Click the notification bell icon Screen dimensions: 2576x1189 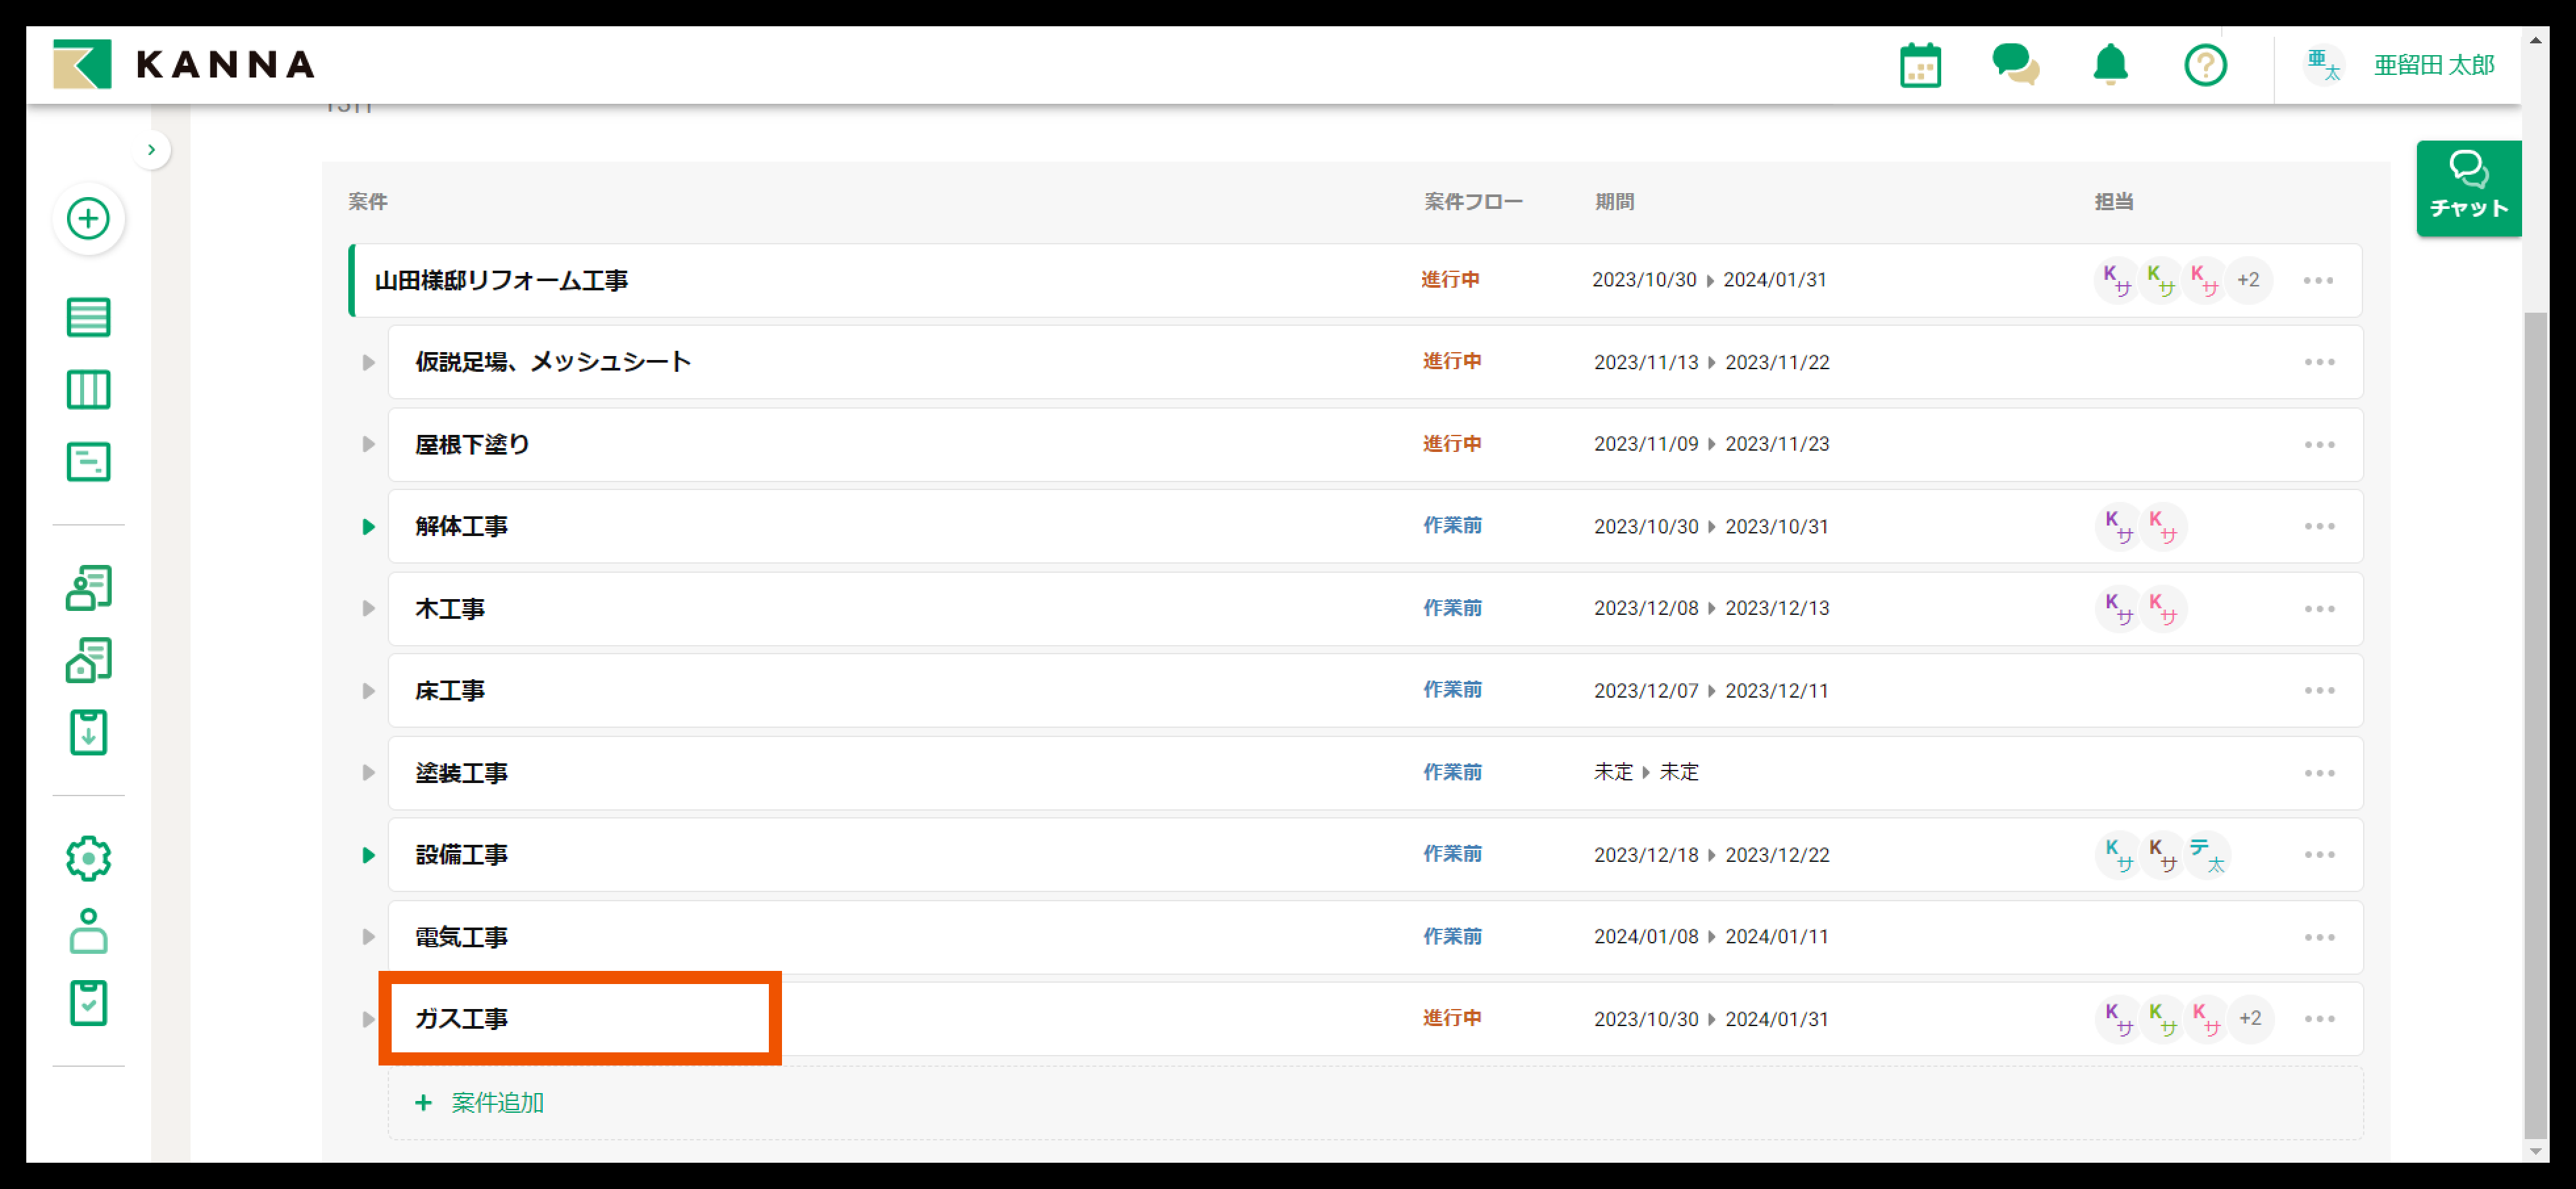pos(2110,66)
